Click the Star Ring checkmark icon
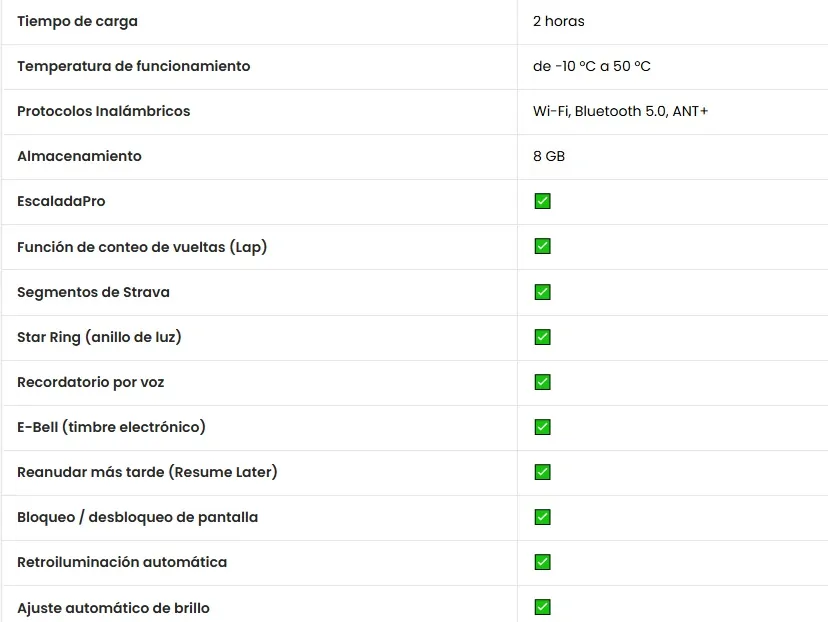The image size is (828, 622). (542, 337)
